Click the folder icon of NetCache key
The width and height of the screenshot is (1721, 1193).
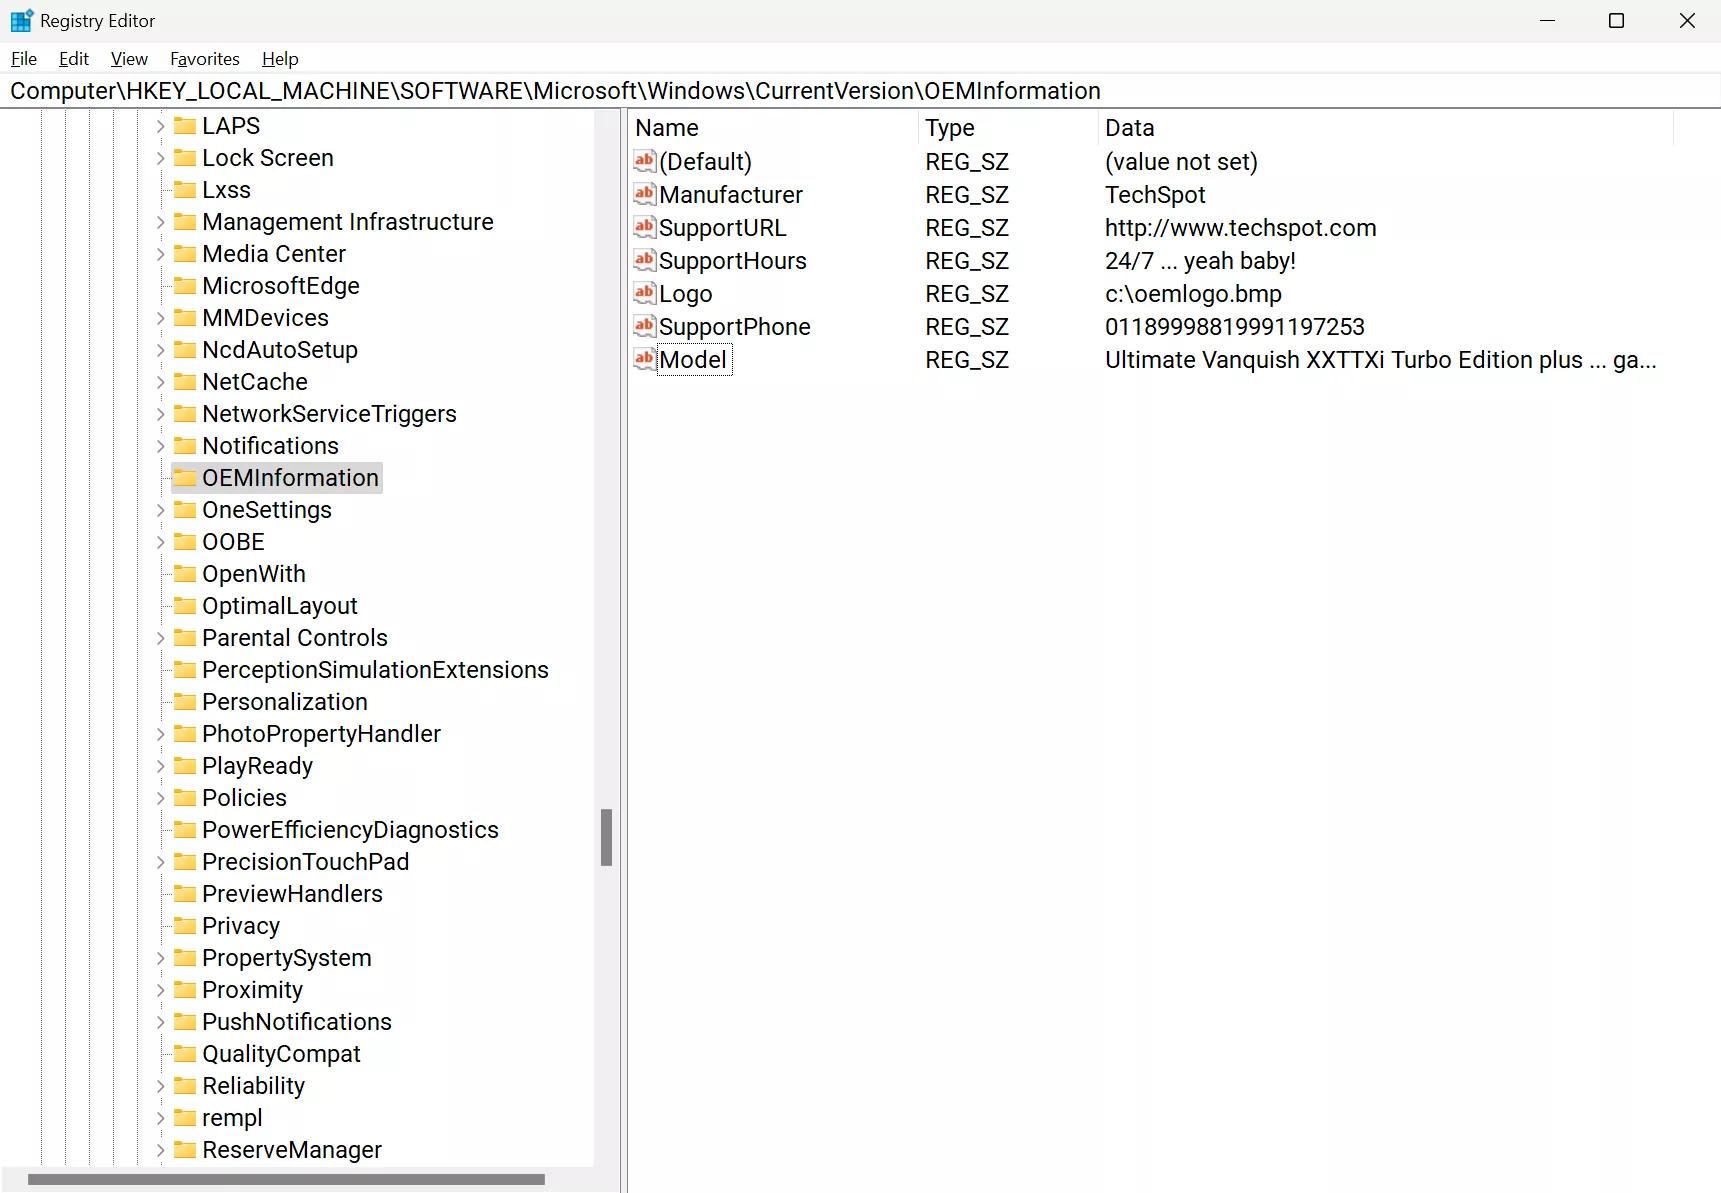tap(185, 381)
